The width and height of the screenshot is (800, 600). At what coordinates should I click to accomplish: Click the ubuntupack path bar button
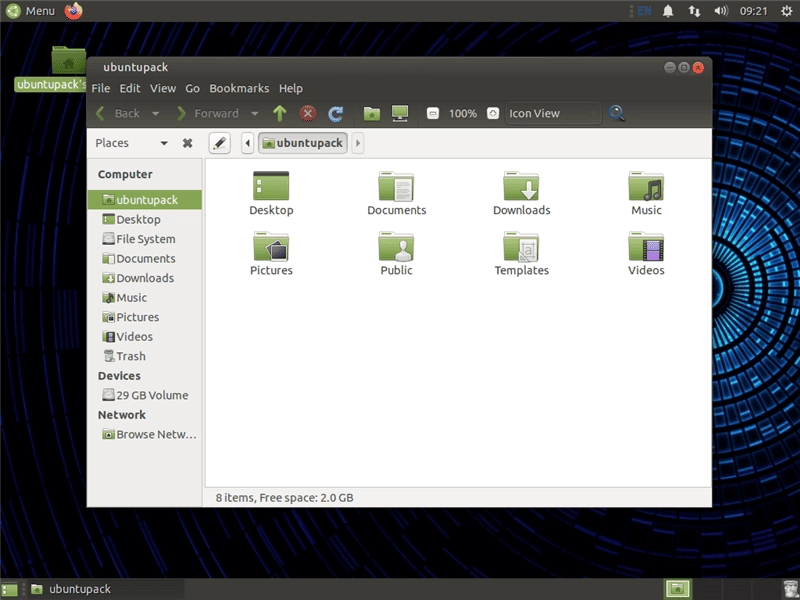pos(303,143)
